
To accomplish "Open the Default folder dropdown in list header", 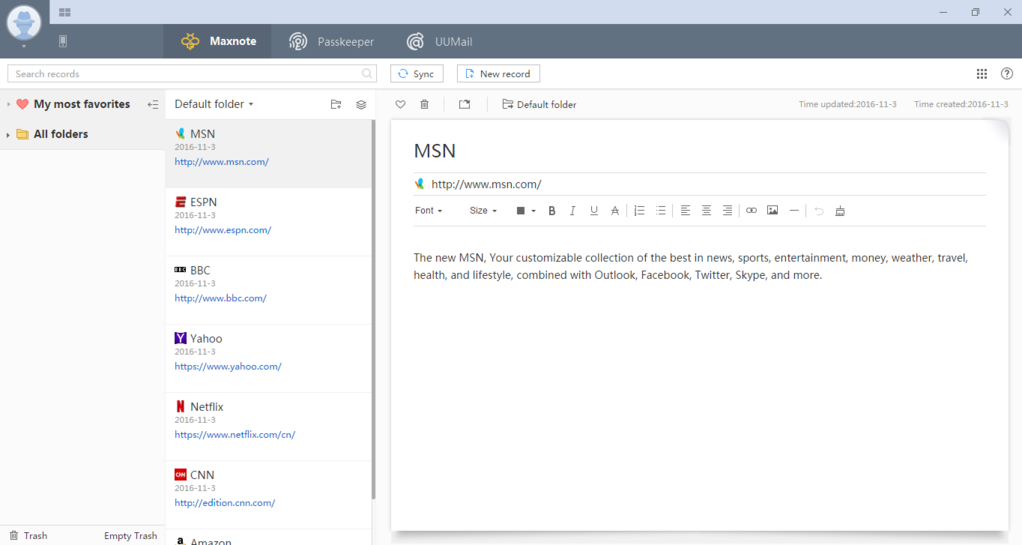I will tap(214, 104).
